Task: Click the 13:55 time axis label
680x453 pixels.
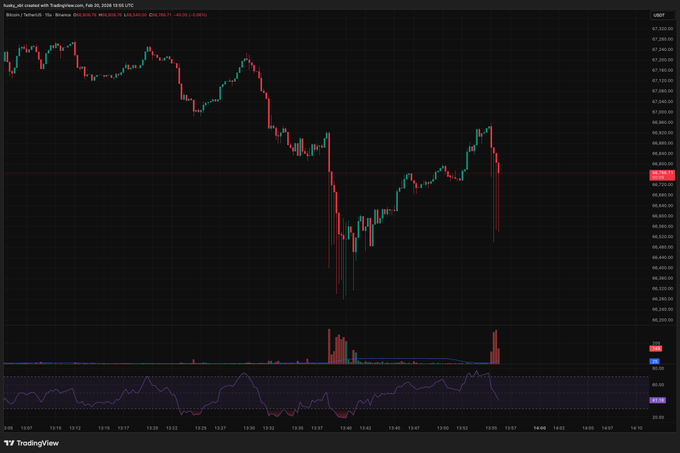Action: 491,428
